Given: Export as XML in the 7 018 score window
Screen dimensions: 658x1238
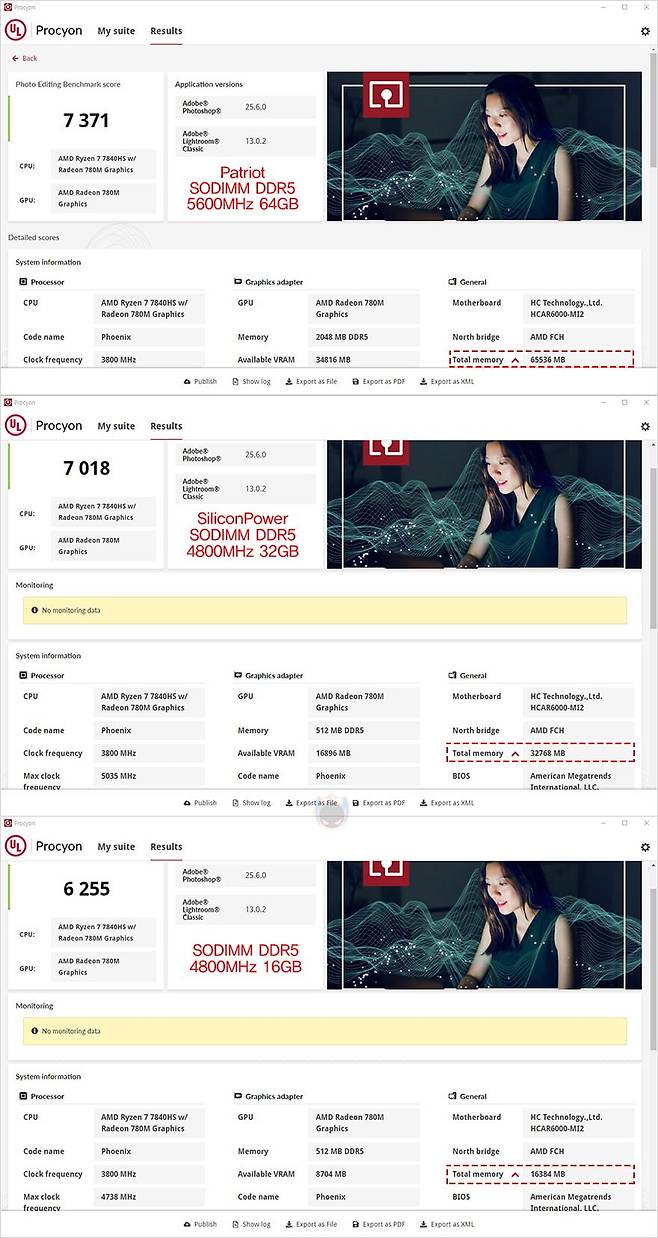Looking at the screenshot, I should [x=447, y=803].
